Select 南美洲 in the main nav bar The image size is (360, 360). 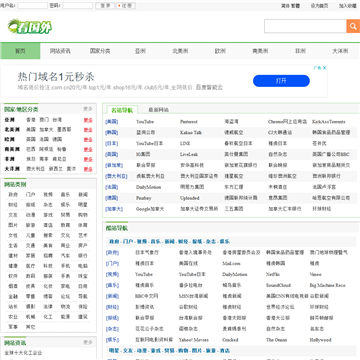click(260, 51)
